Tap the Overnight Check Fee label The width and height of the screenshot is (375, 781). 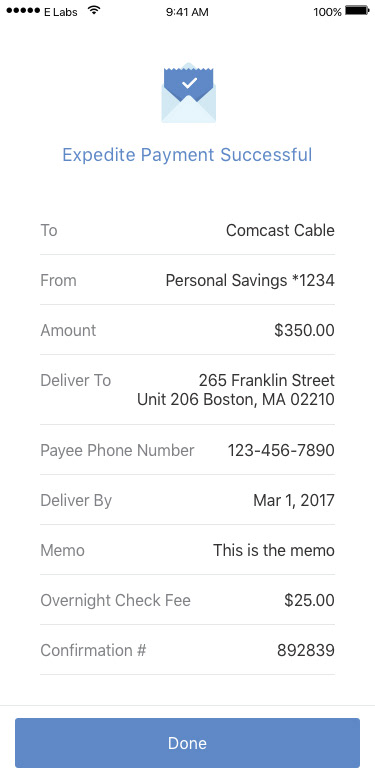click(x=116, y=600)
